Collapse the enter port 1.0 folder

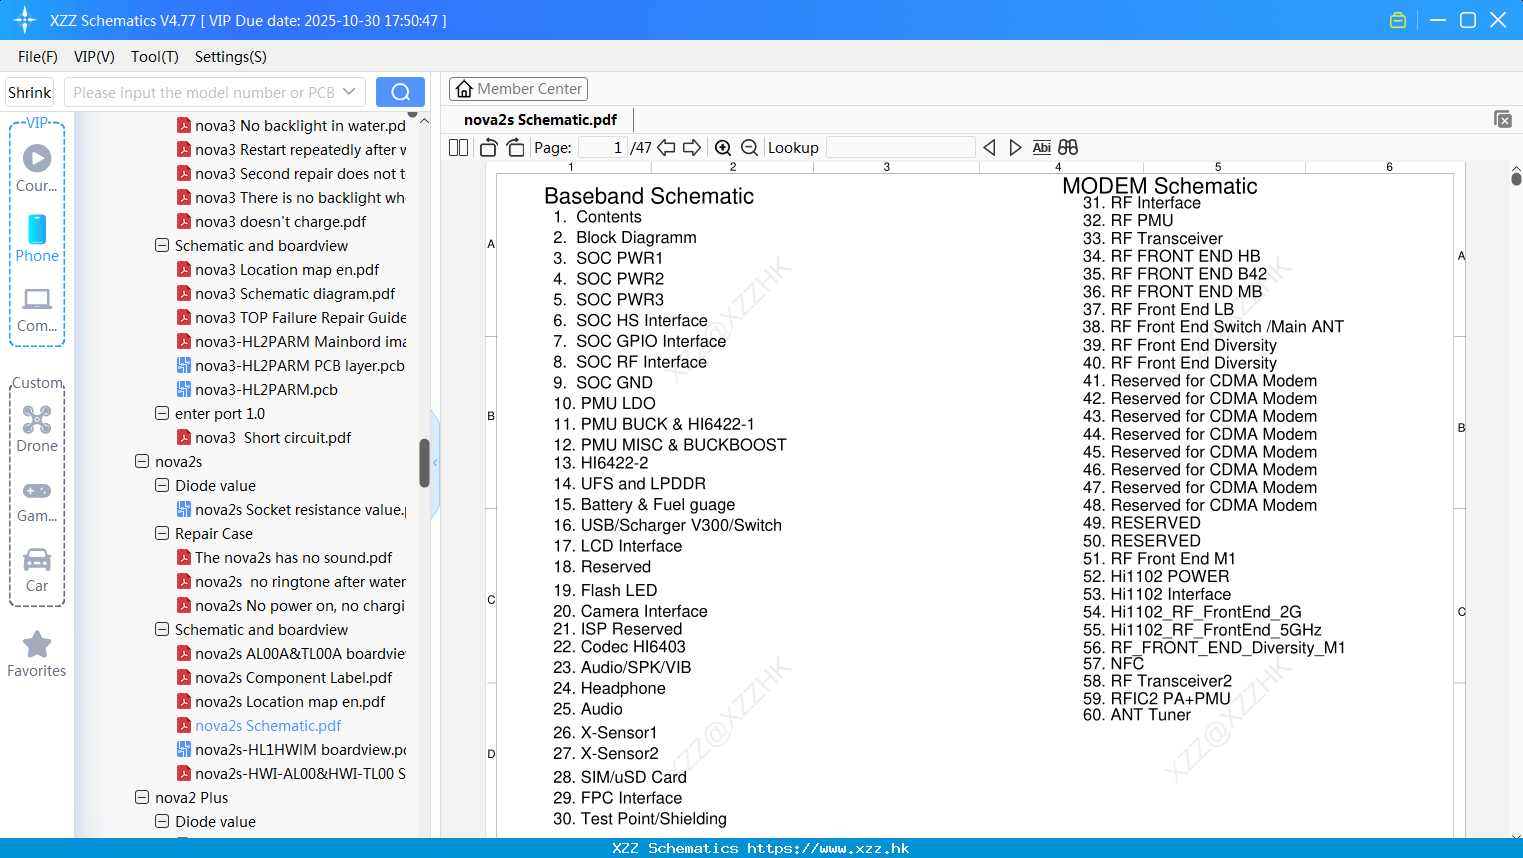(x=162, y=413)
